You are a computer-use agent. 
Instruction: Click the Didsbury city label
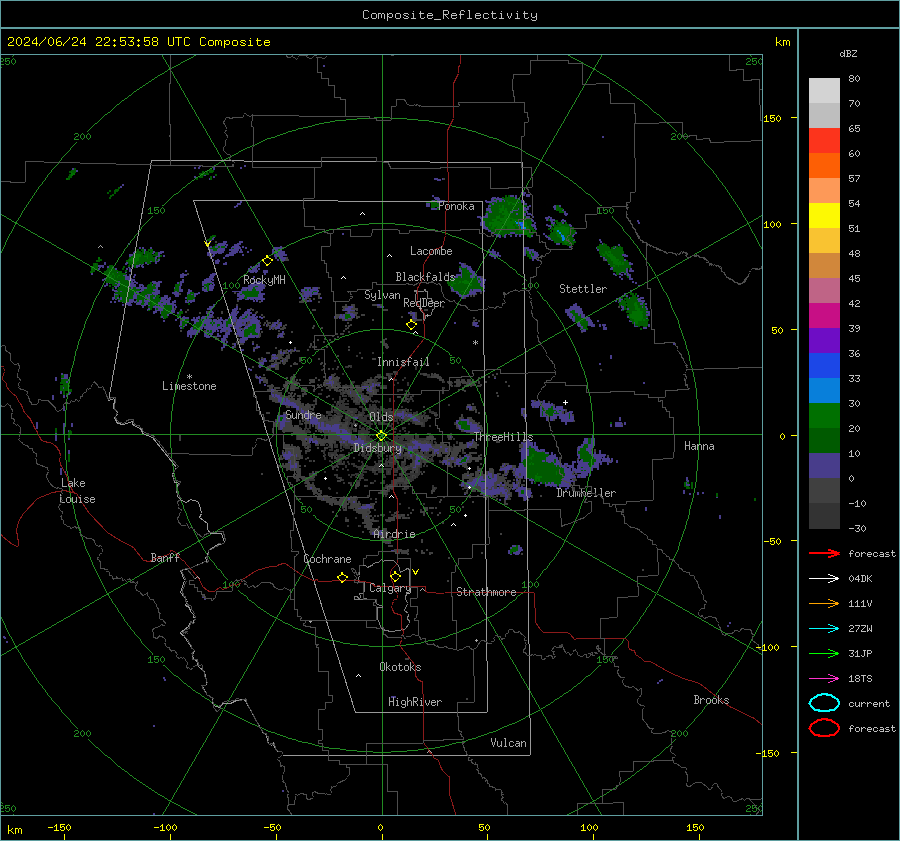tap(377, 448)
